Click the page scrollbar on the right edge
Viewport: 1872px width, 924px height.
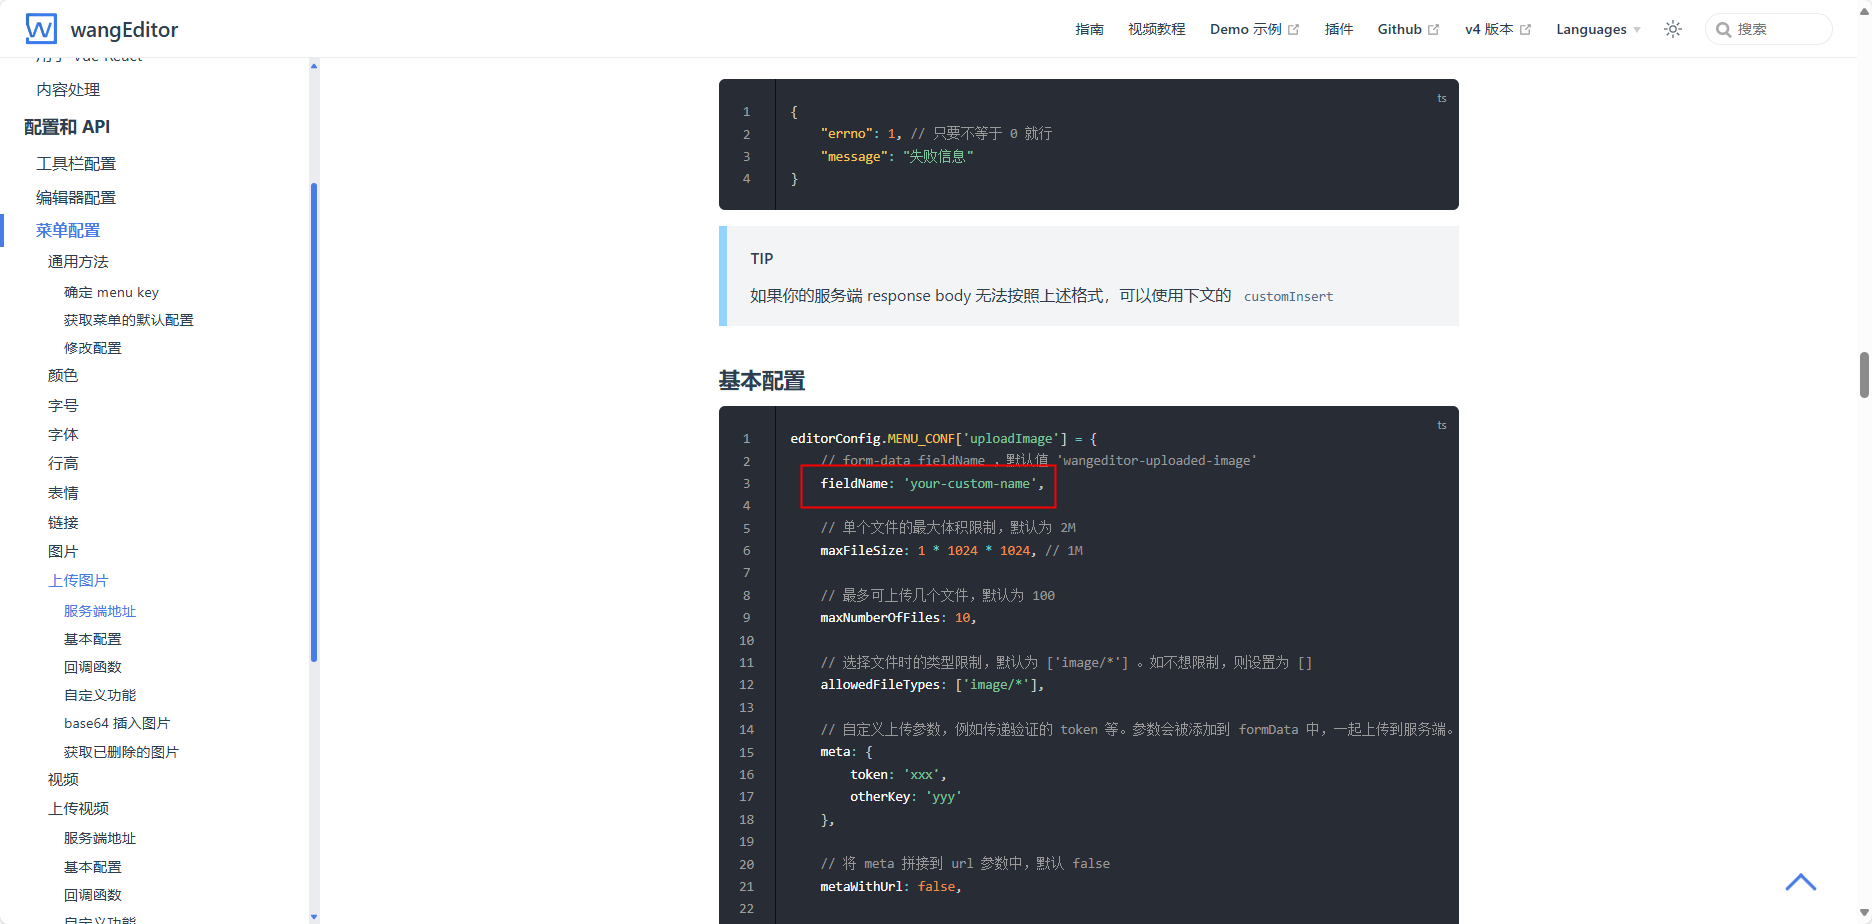click(x=1861, y=375)
